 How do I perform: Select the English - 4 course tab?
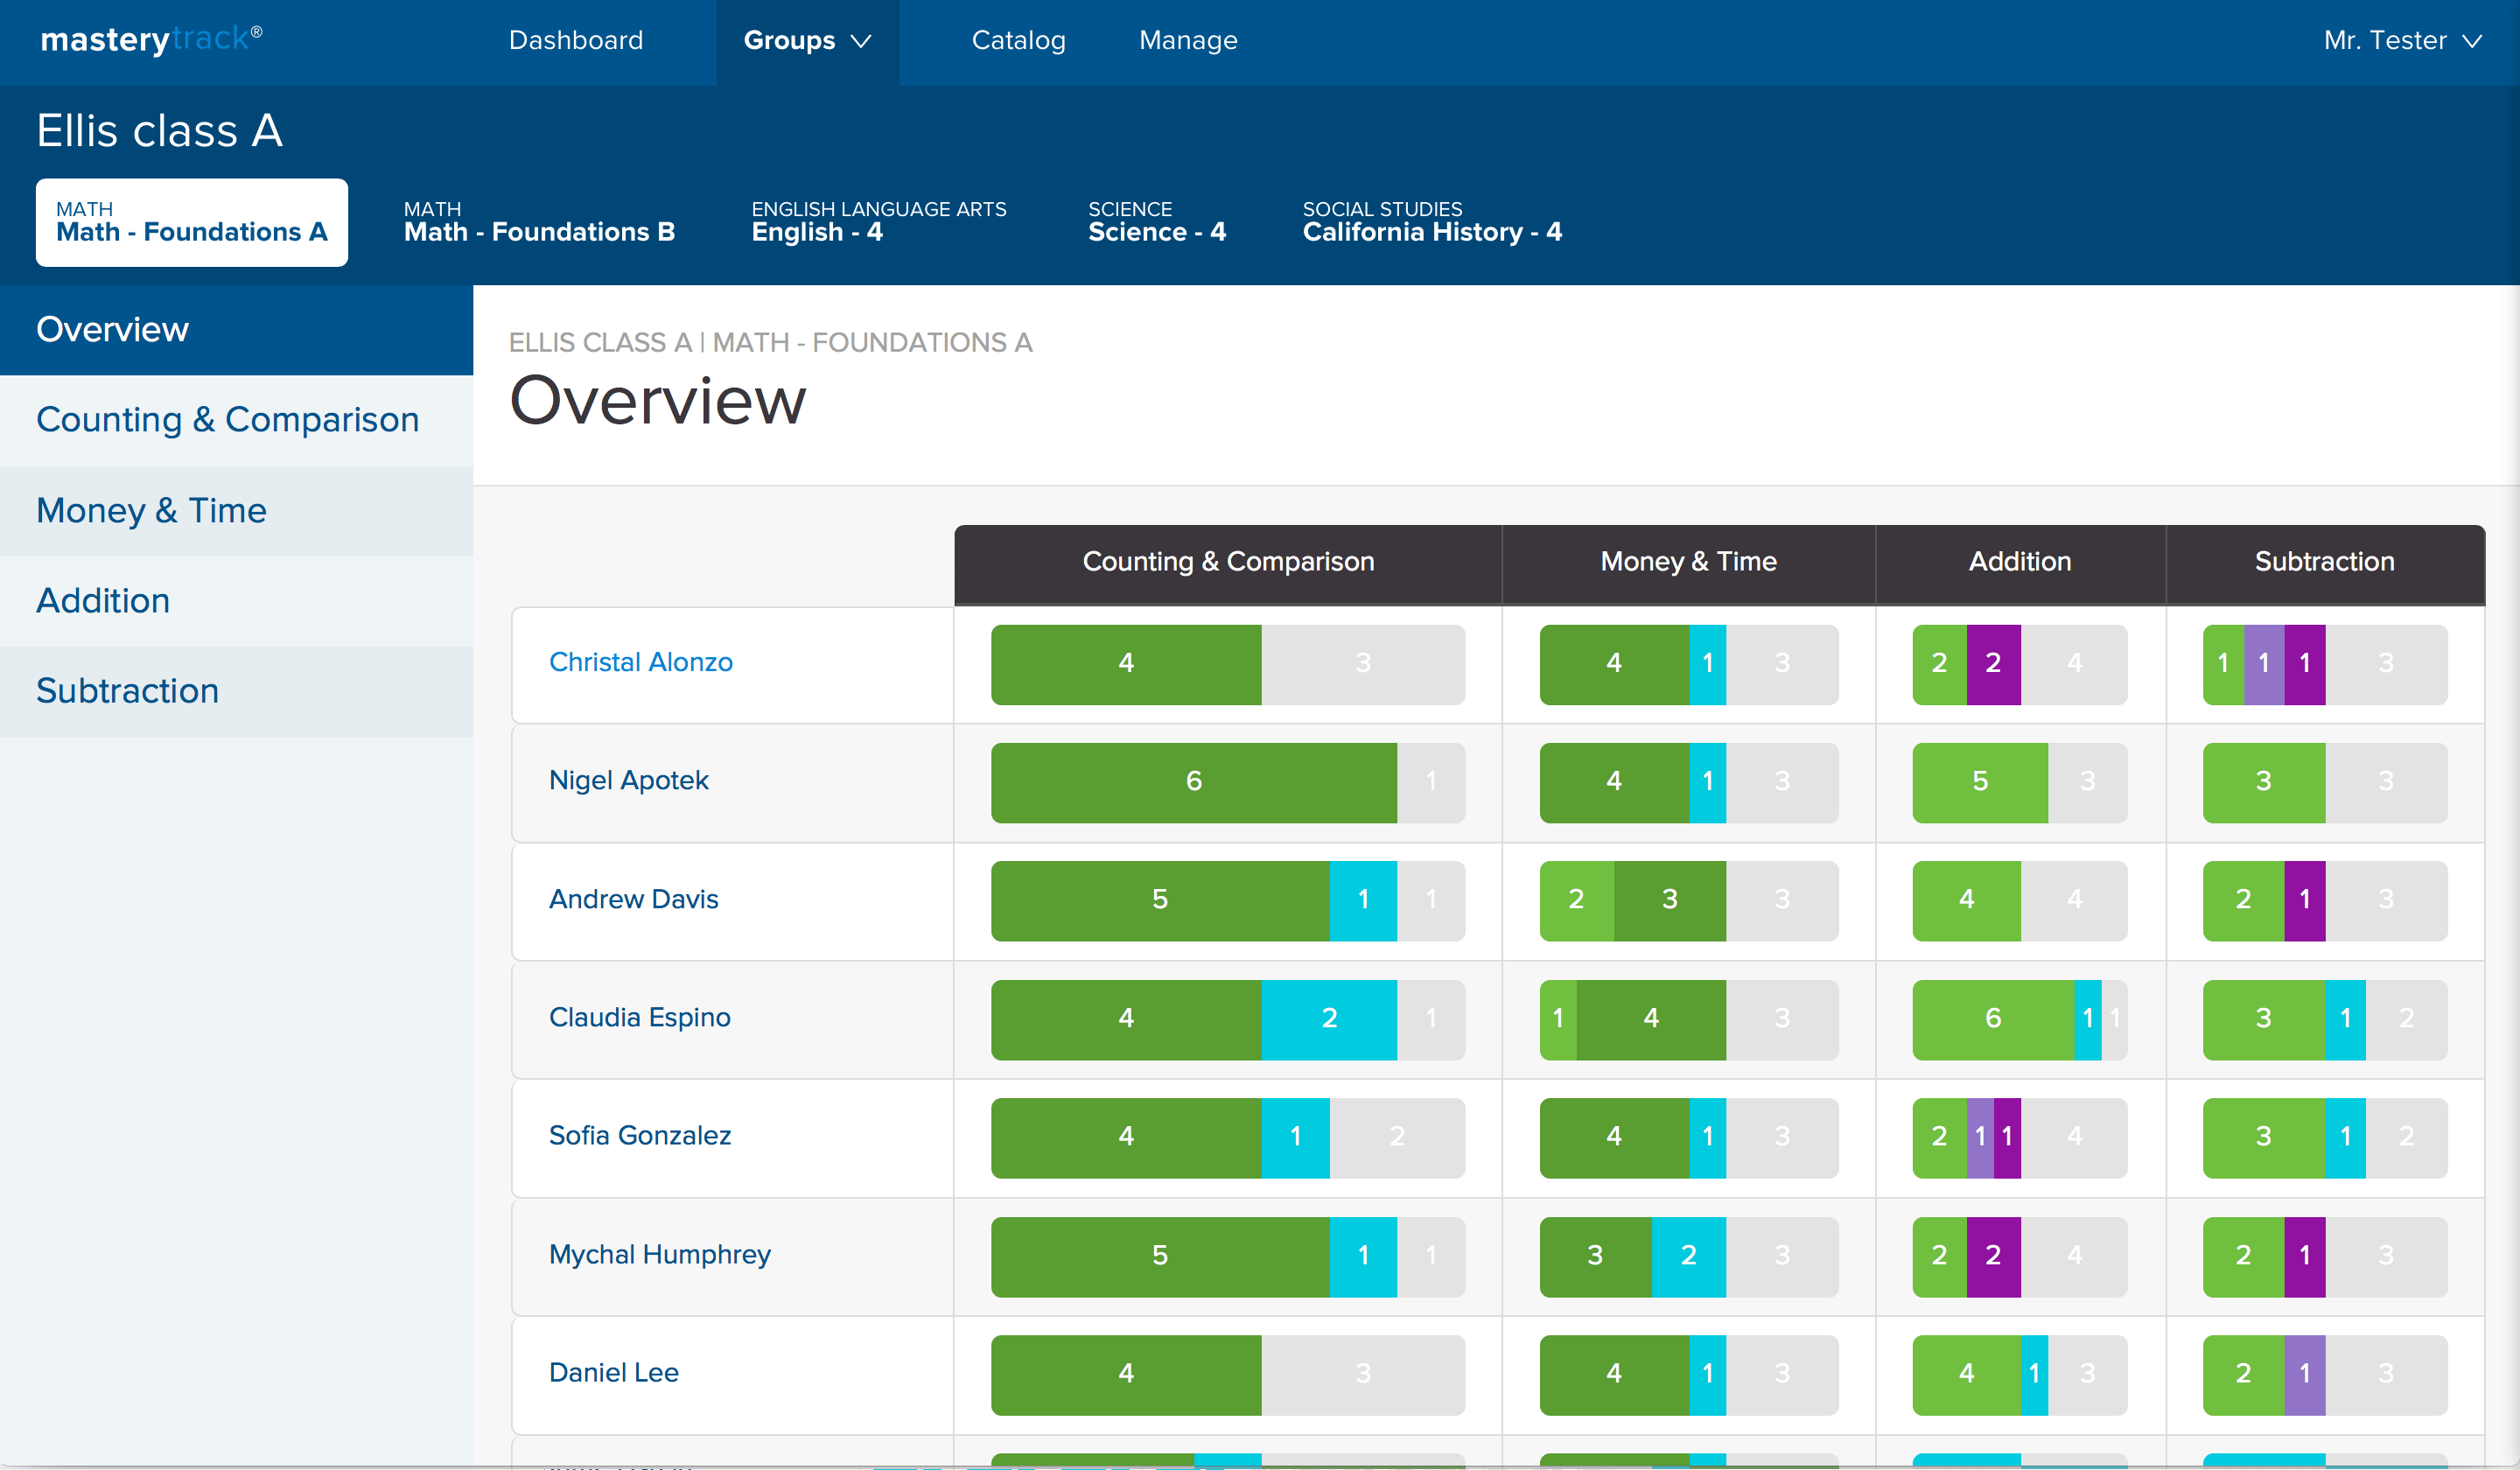tap(878, 222)
